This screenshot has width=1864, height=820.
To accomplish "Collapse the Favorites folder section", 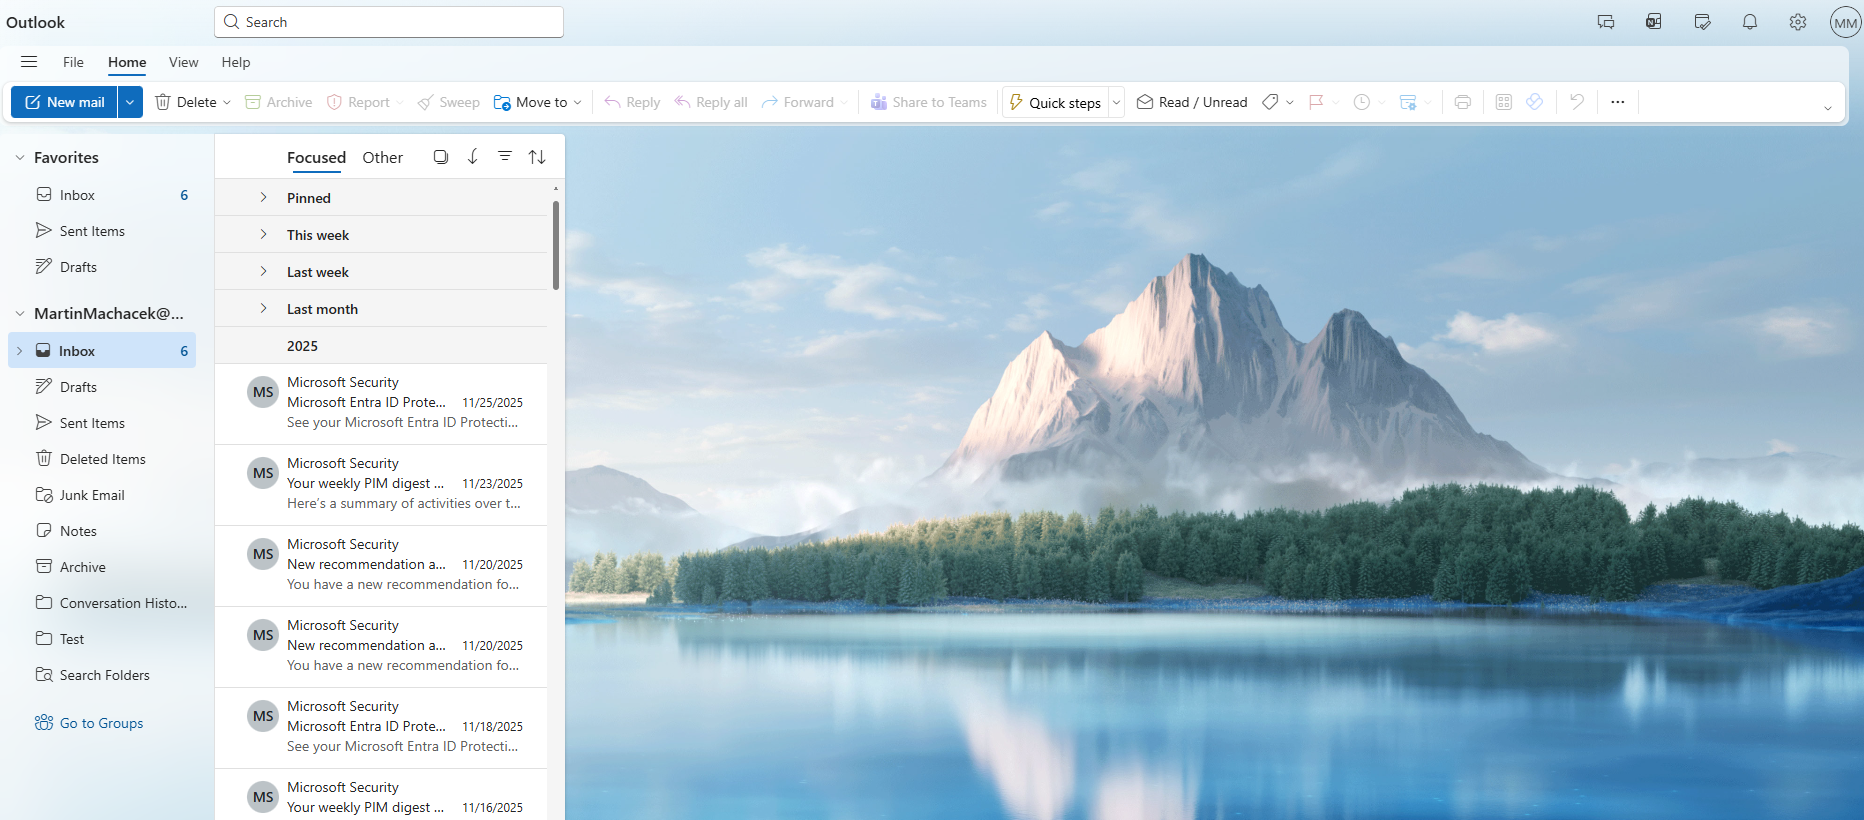I will coord(20,158).
